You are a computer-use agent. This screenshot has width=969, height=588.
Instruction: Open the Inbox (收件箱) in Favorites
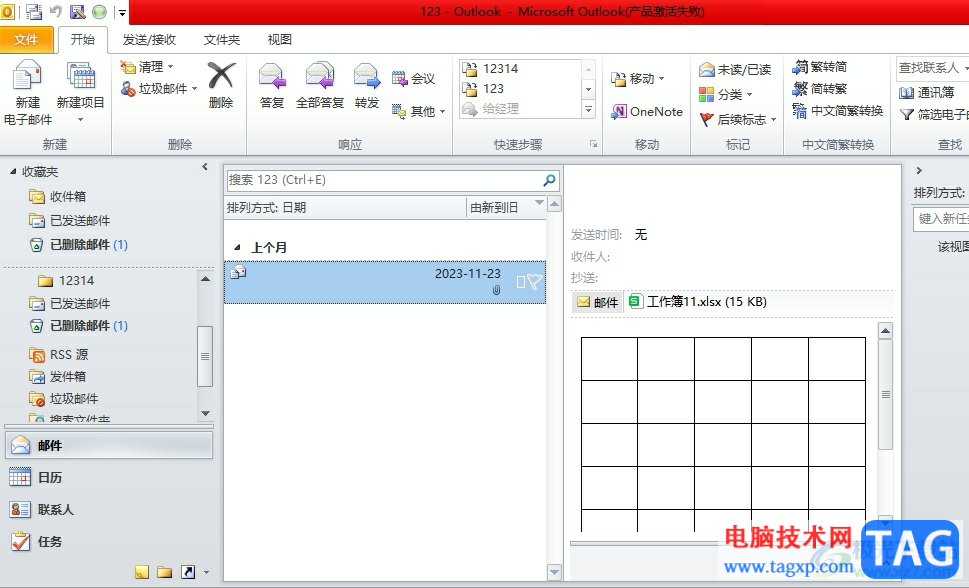coord(57,197)
